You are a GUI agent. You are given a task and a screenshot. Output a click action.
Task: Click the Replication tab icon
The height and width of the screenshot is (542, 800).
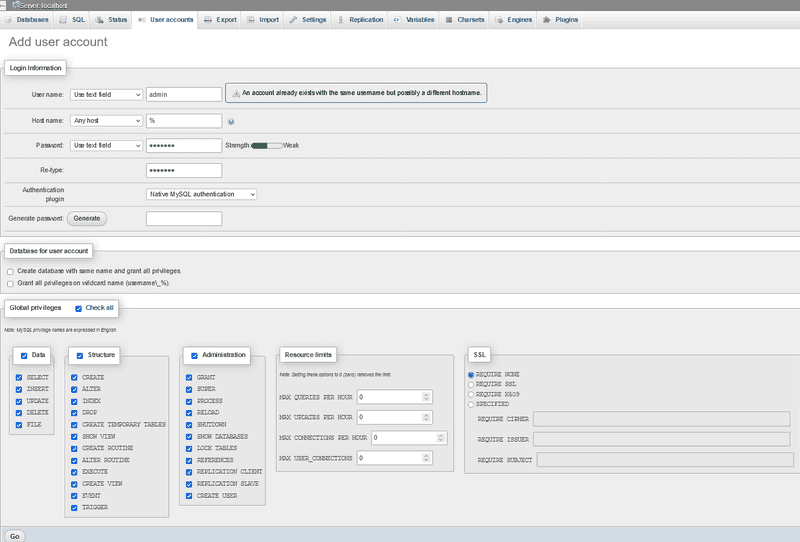pyautogui.click(x=340, y=20)
